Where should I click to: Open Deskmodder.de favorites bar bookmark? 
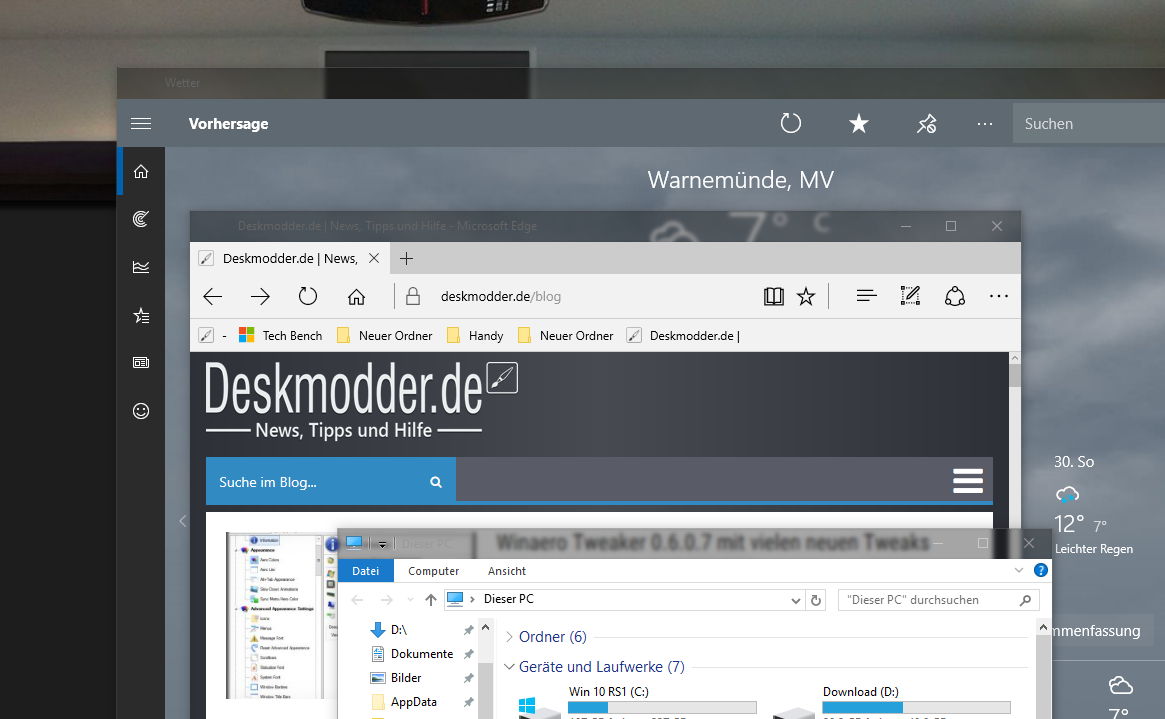click(x=684, y=336)
